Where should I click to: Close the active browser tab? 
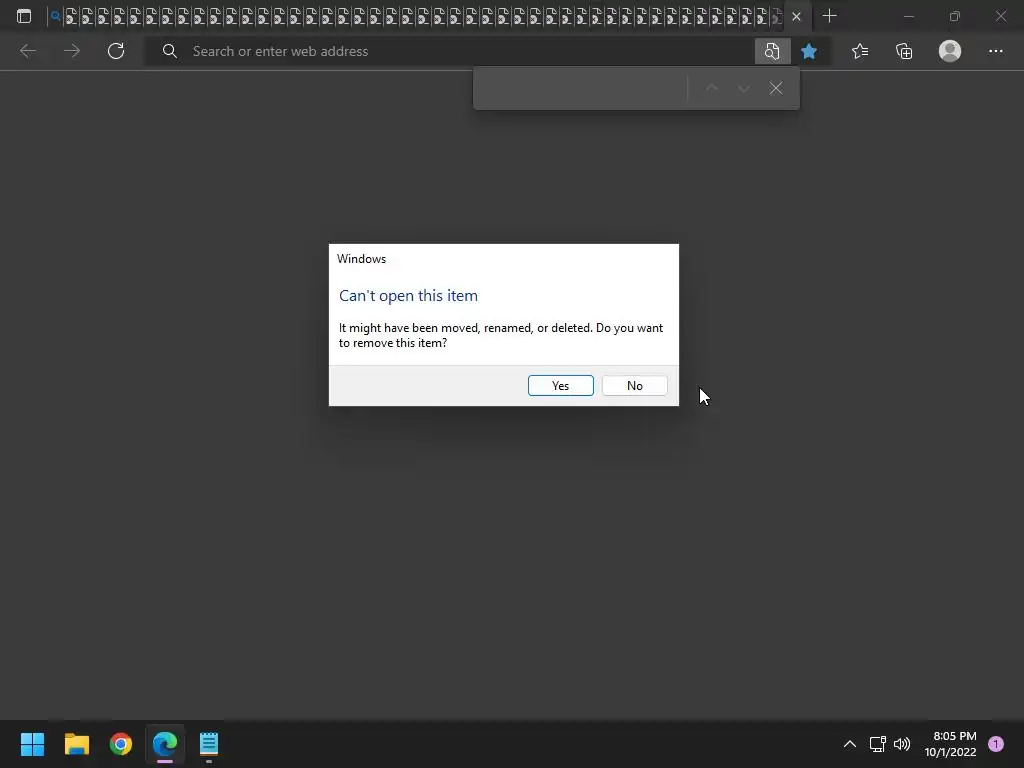pyautogui.click(x=796, y=17)
